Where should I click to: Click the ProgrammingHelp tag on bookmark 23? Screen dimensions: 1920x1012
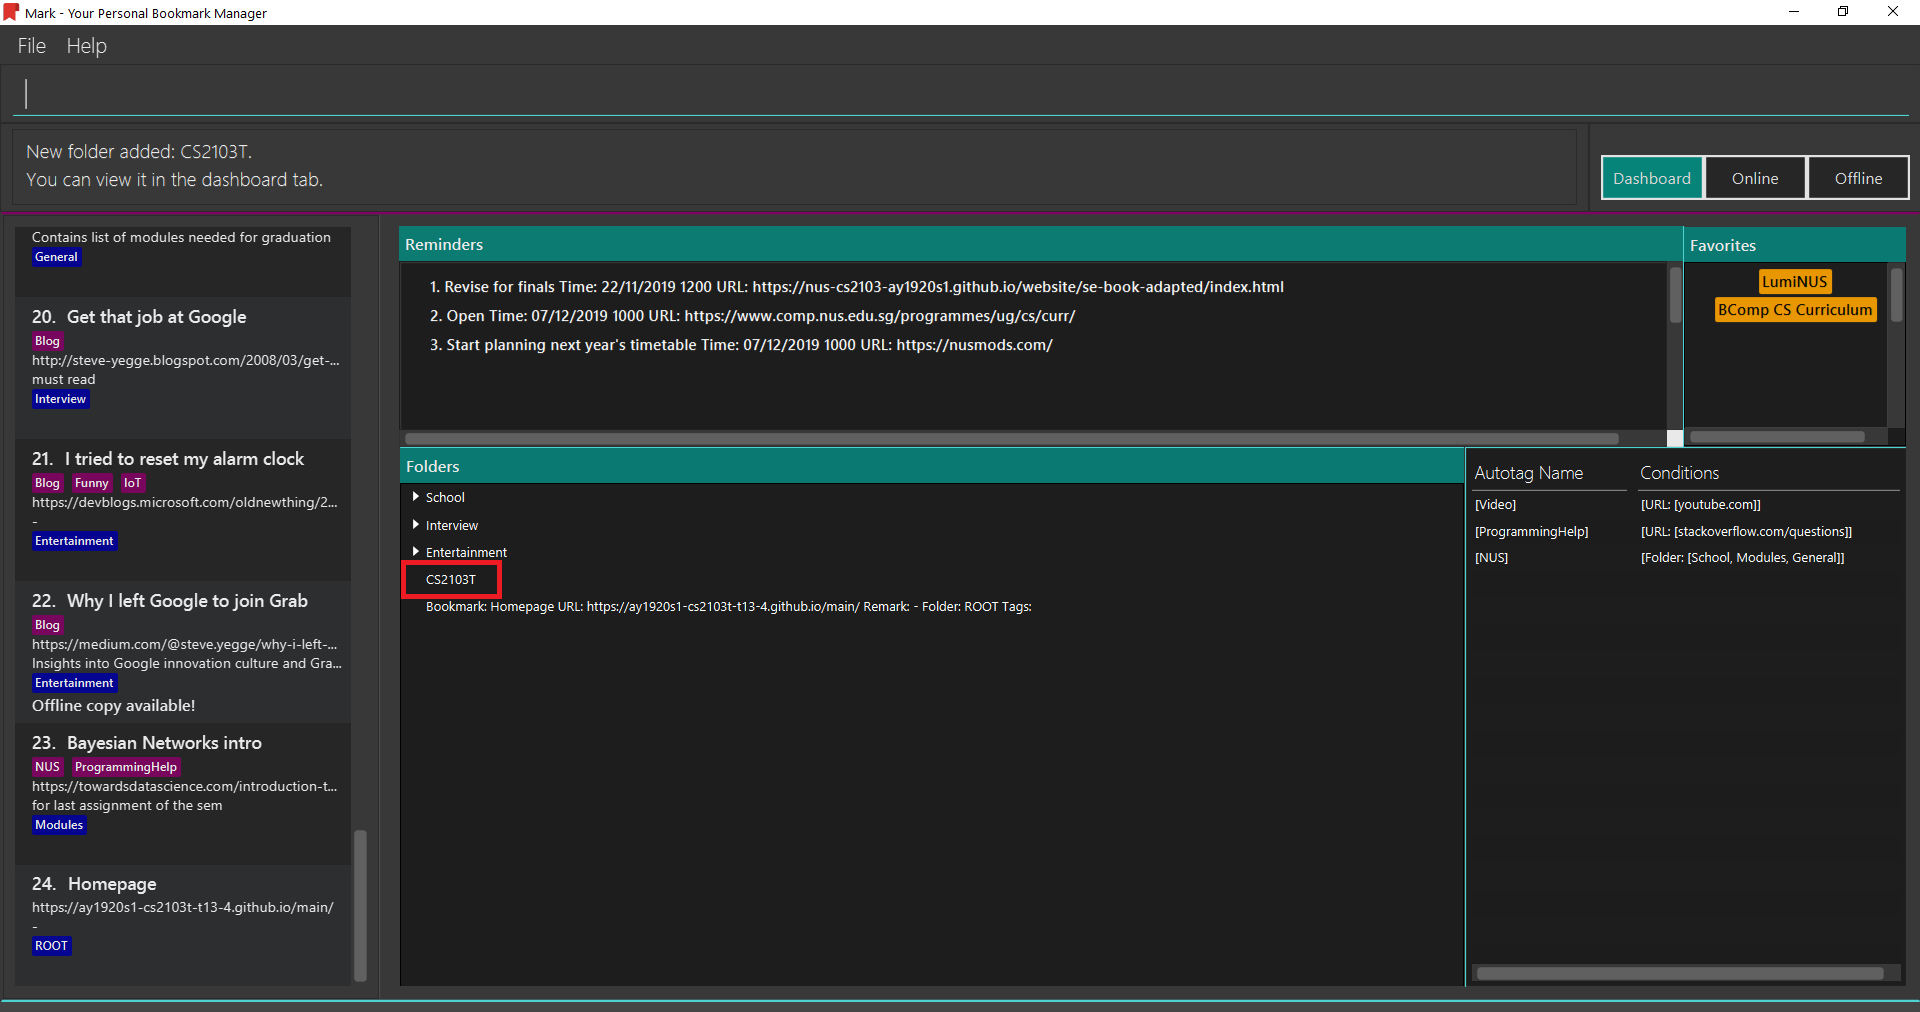[125, 767]
